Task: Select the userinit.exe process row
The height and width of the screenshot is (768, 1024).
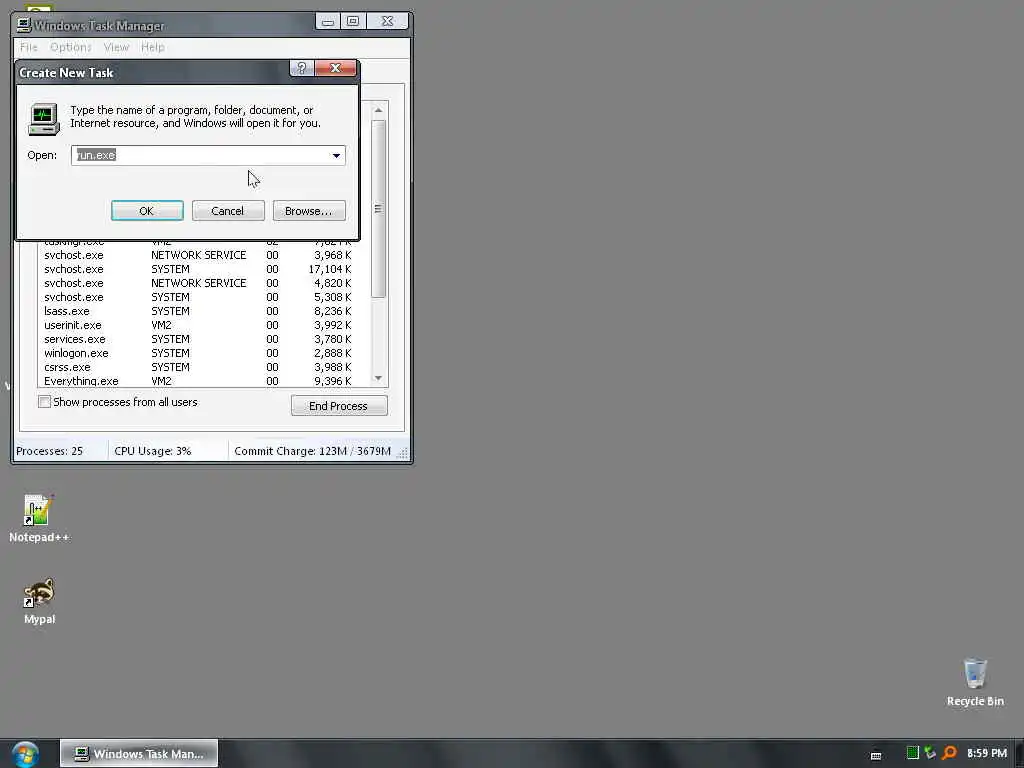Action: pyautogui.click(x=199, y=325)
